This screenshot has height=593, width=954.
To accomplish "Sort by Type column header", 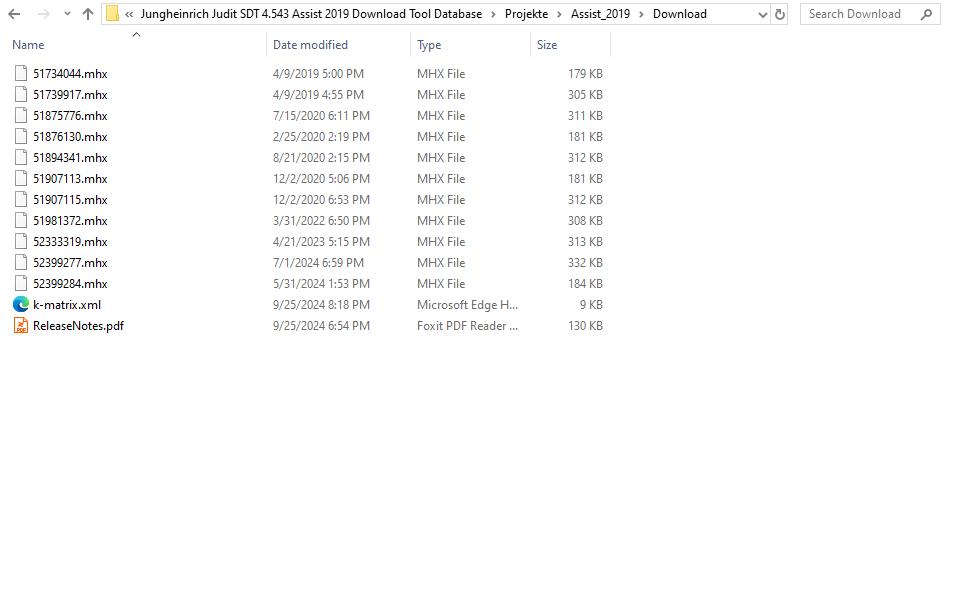I will pos(429,44).
